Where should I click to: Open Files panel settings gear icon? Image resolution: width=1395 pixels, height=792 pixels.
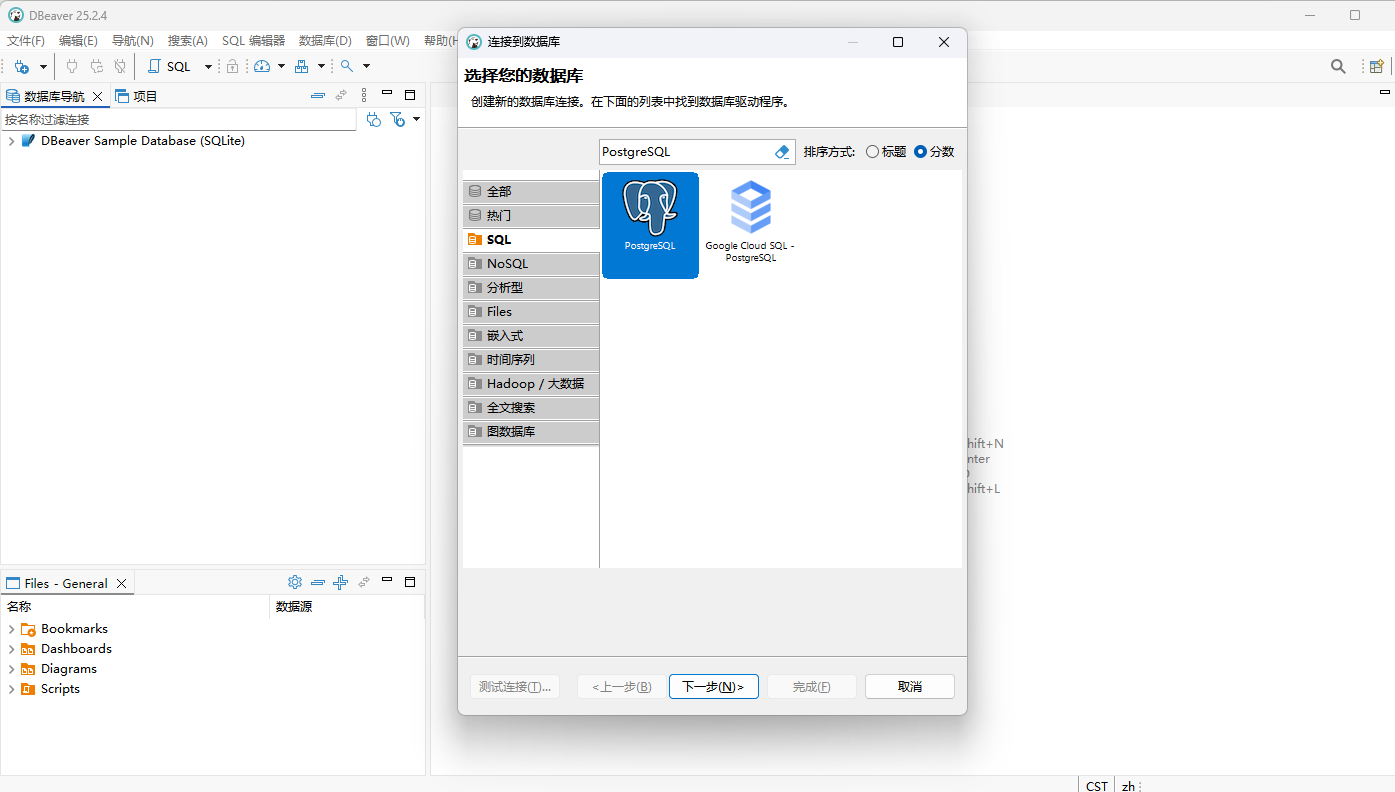[295, 582]
